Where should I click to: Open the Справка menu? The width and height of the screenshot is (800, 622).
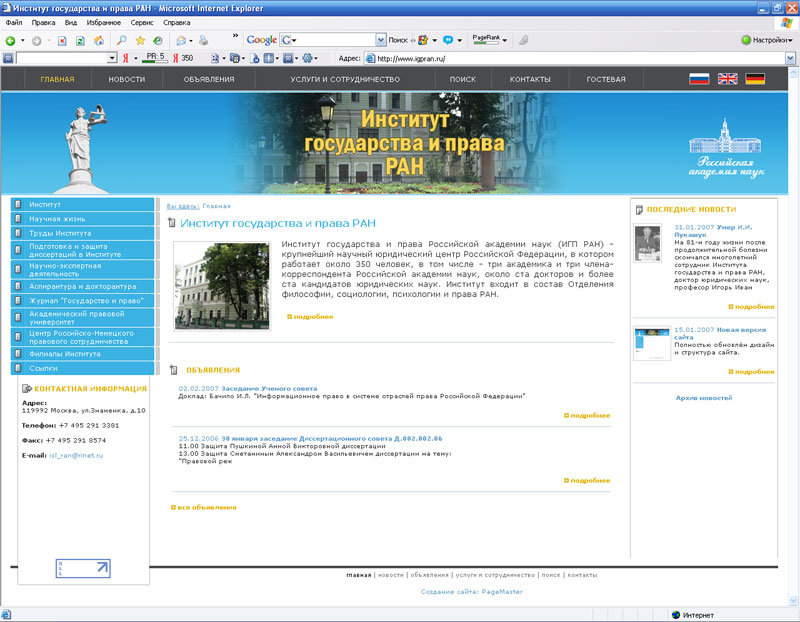coord(177,22)
